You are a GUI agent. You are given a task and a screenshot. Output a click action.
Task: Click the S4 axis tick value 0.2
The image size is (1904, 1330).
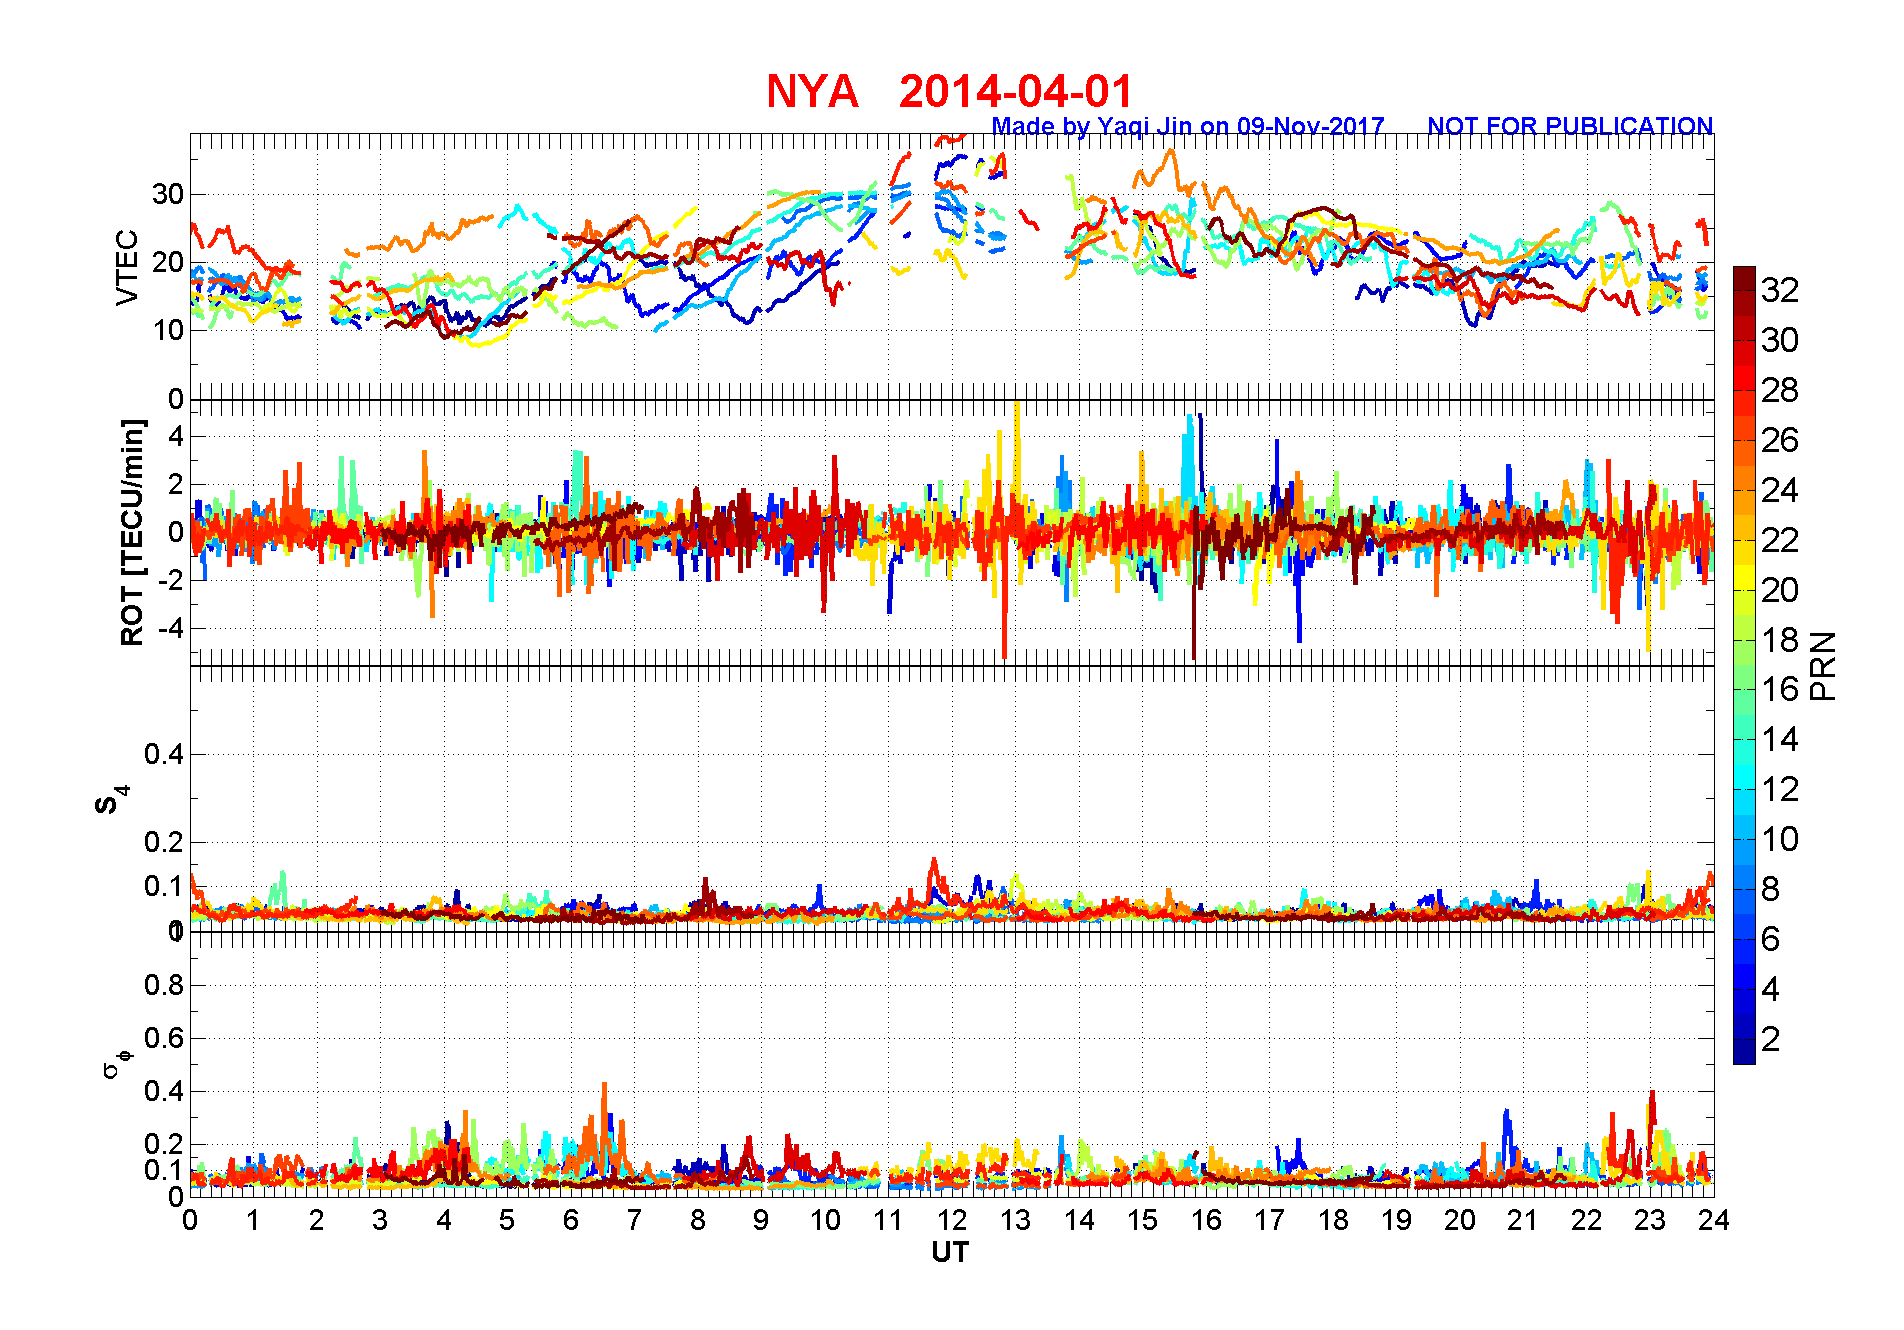click(164, 842)
